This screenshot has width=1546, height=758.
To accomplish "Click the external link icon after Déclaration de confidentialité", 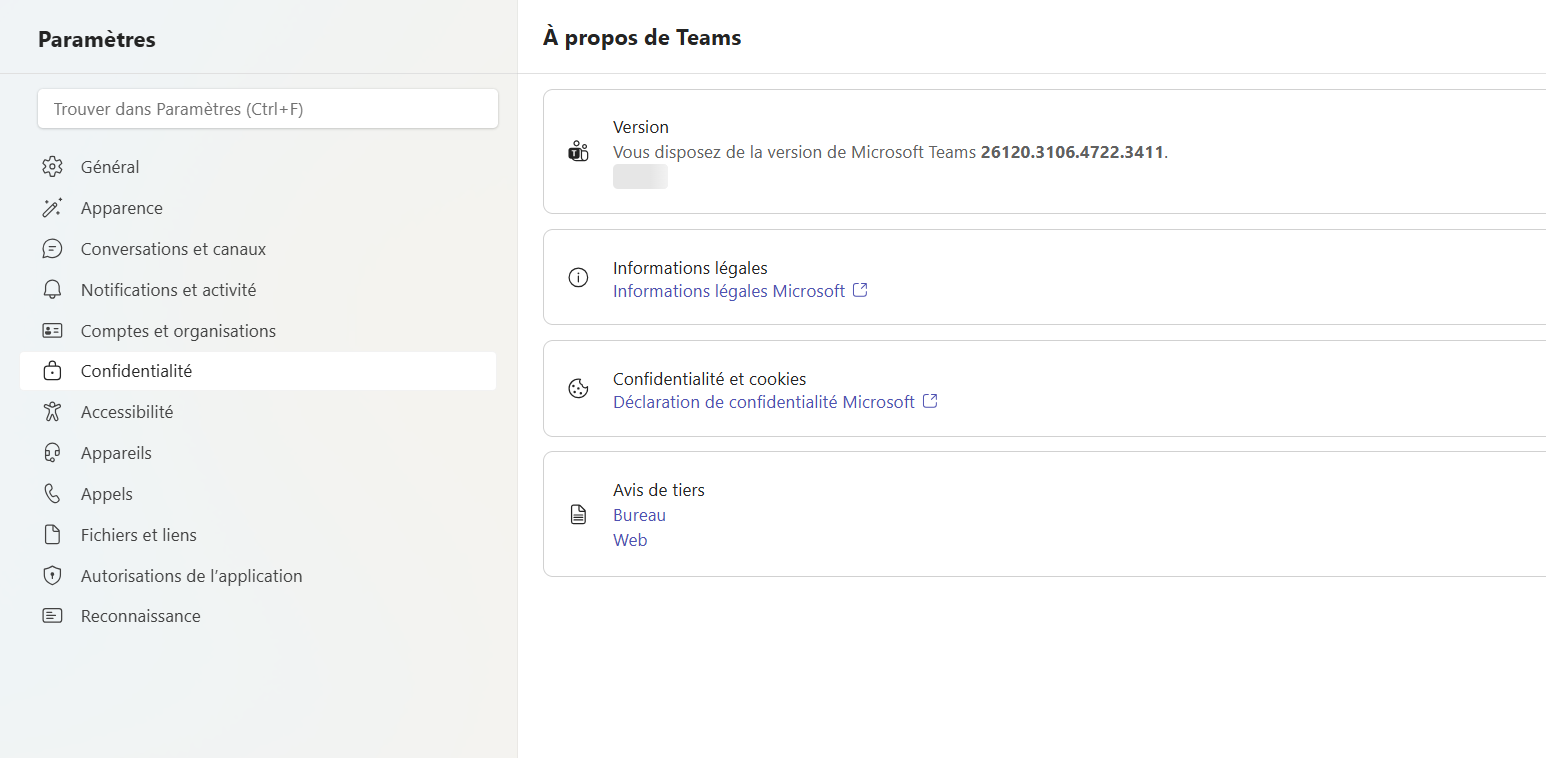I will (930, 402).
